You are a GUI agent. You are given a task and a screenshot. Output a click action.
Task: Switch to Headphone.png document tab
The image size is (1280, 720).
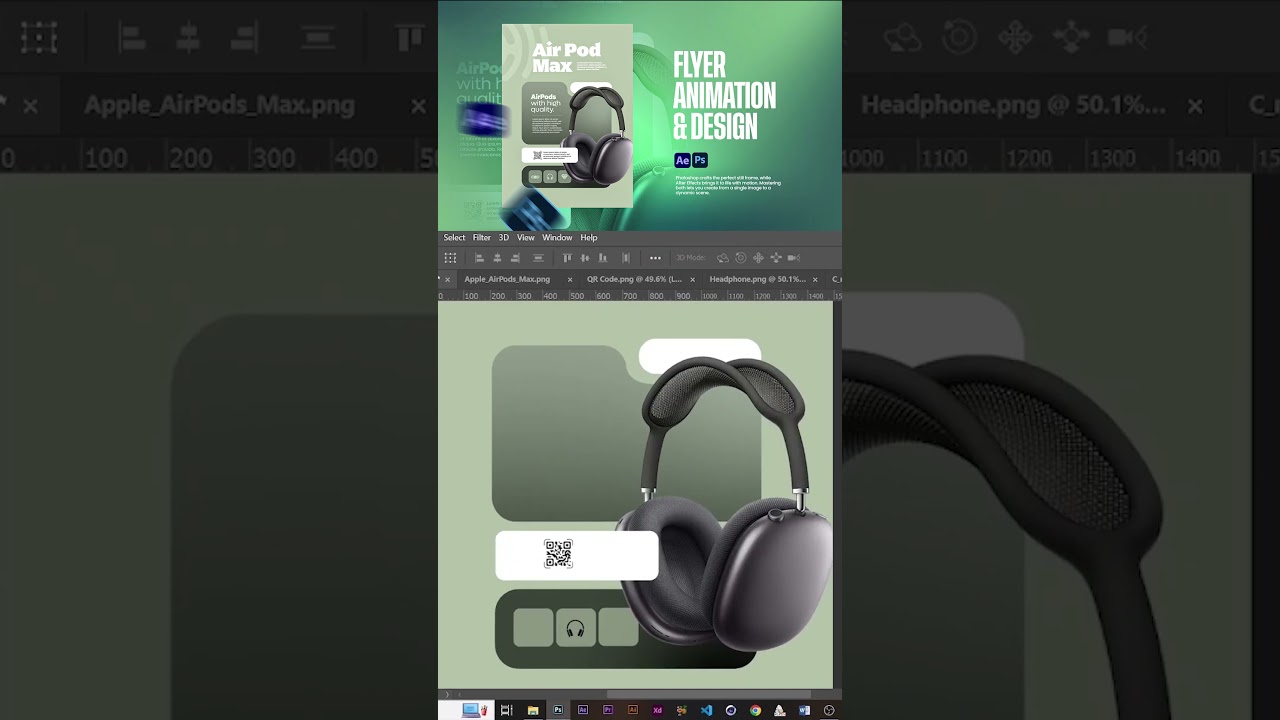[x=757, y=280]
